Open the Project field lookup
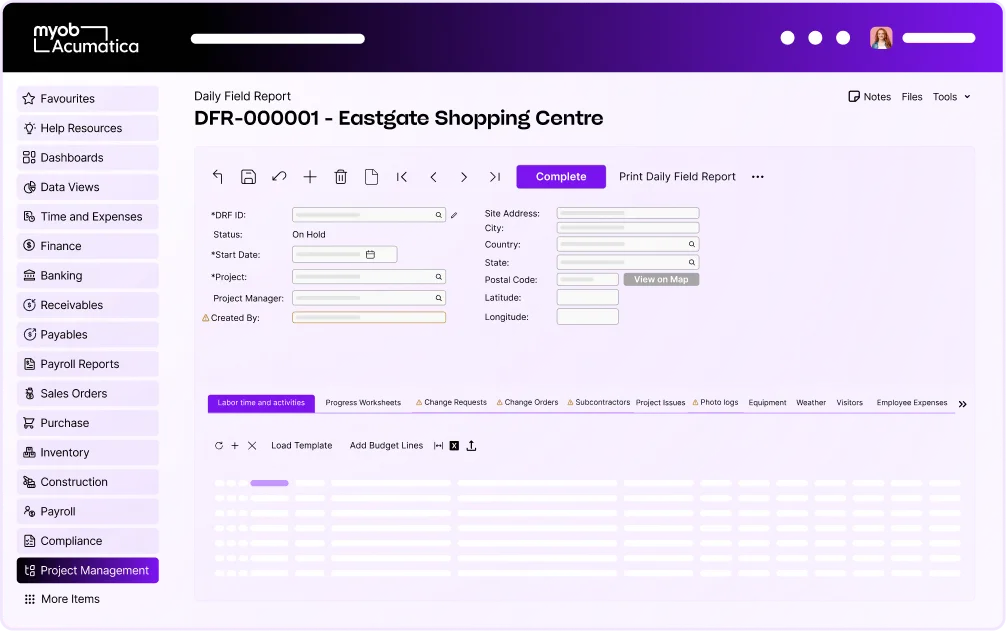This screenshot has height=631, width=1006. pos(438,275)
